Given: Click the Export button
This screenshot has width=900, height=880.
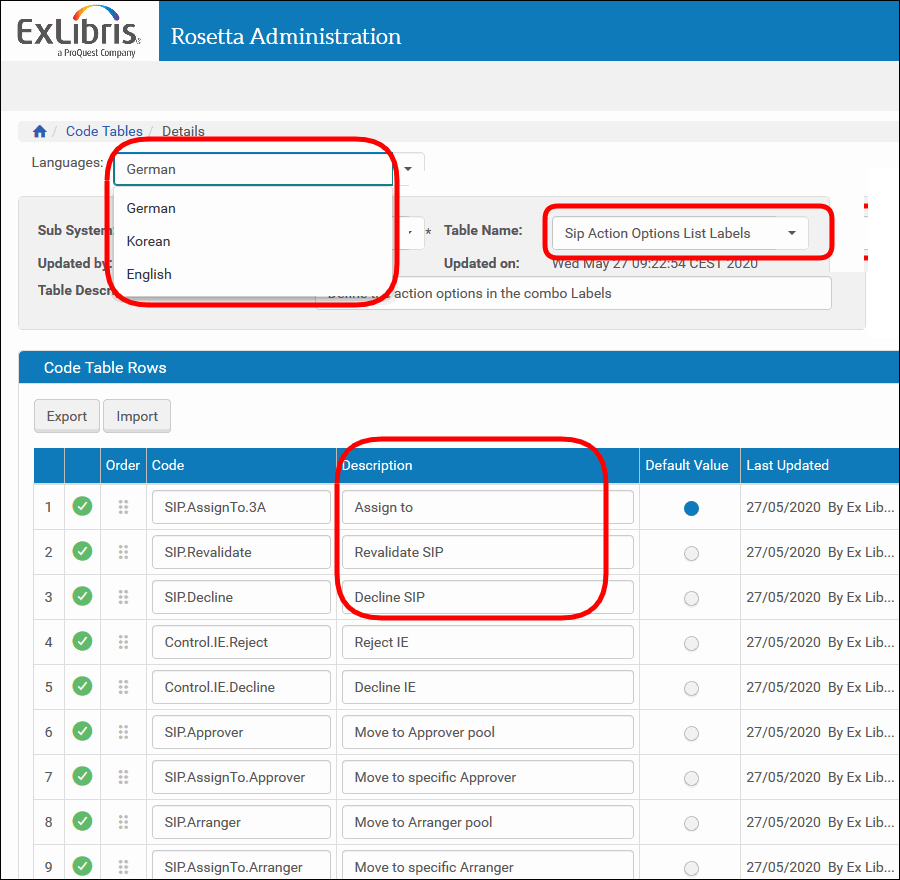Looking at the screenshot, I should pos(67,416).
